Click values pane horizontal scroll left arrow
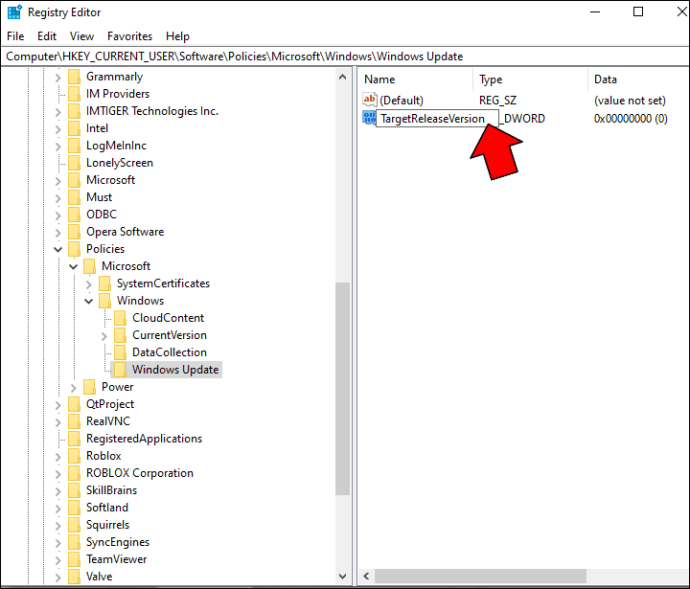This screenshot has height=589, width=690. point(366,576)
